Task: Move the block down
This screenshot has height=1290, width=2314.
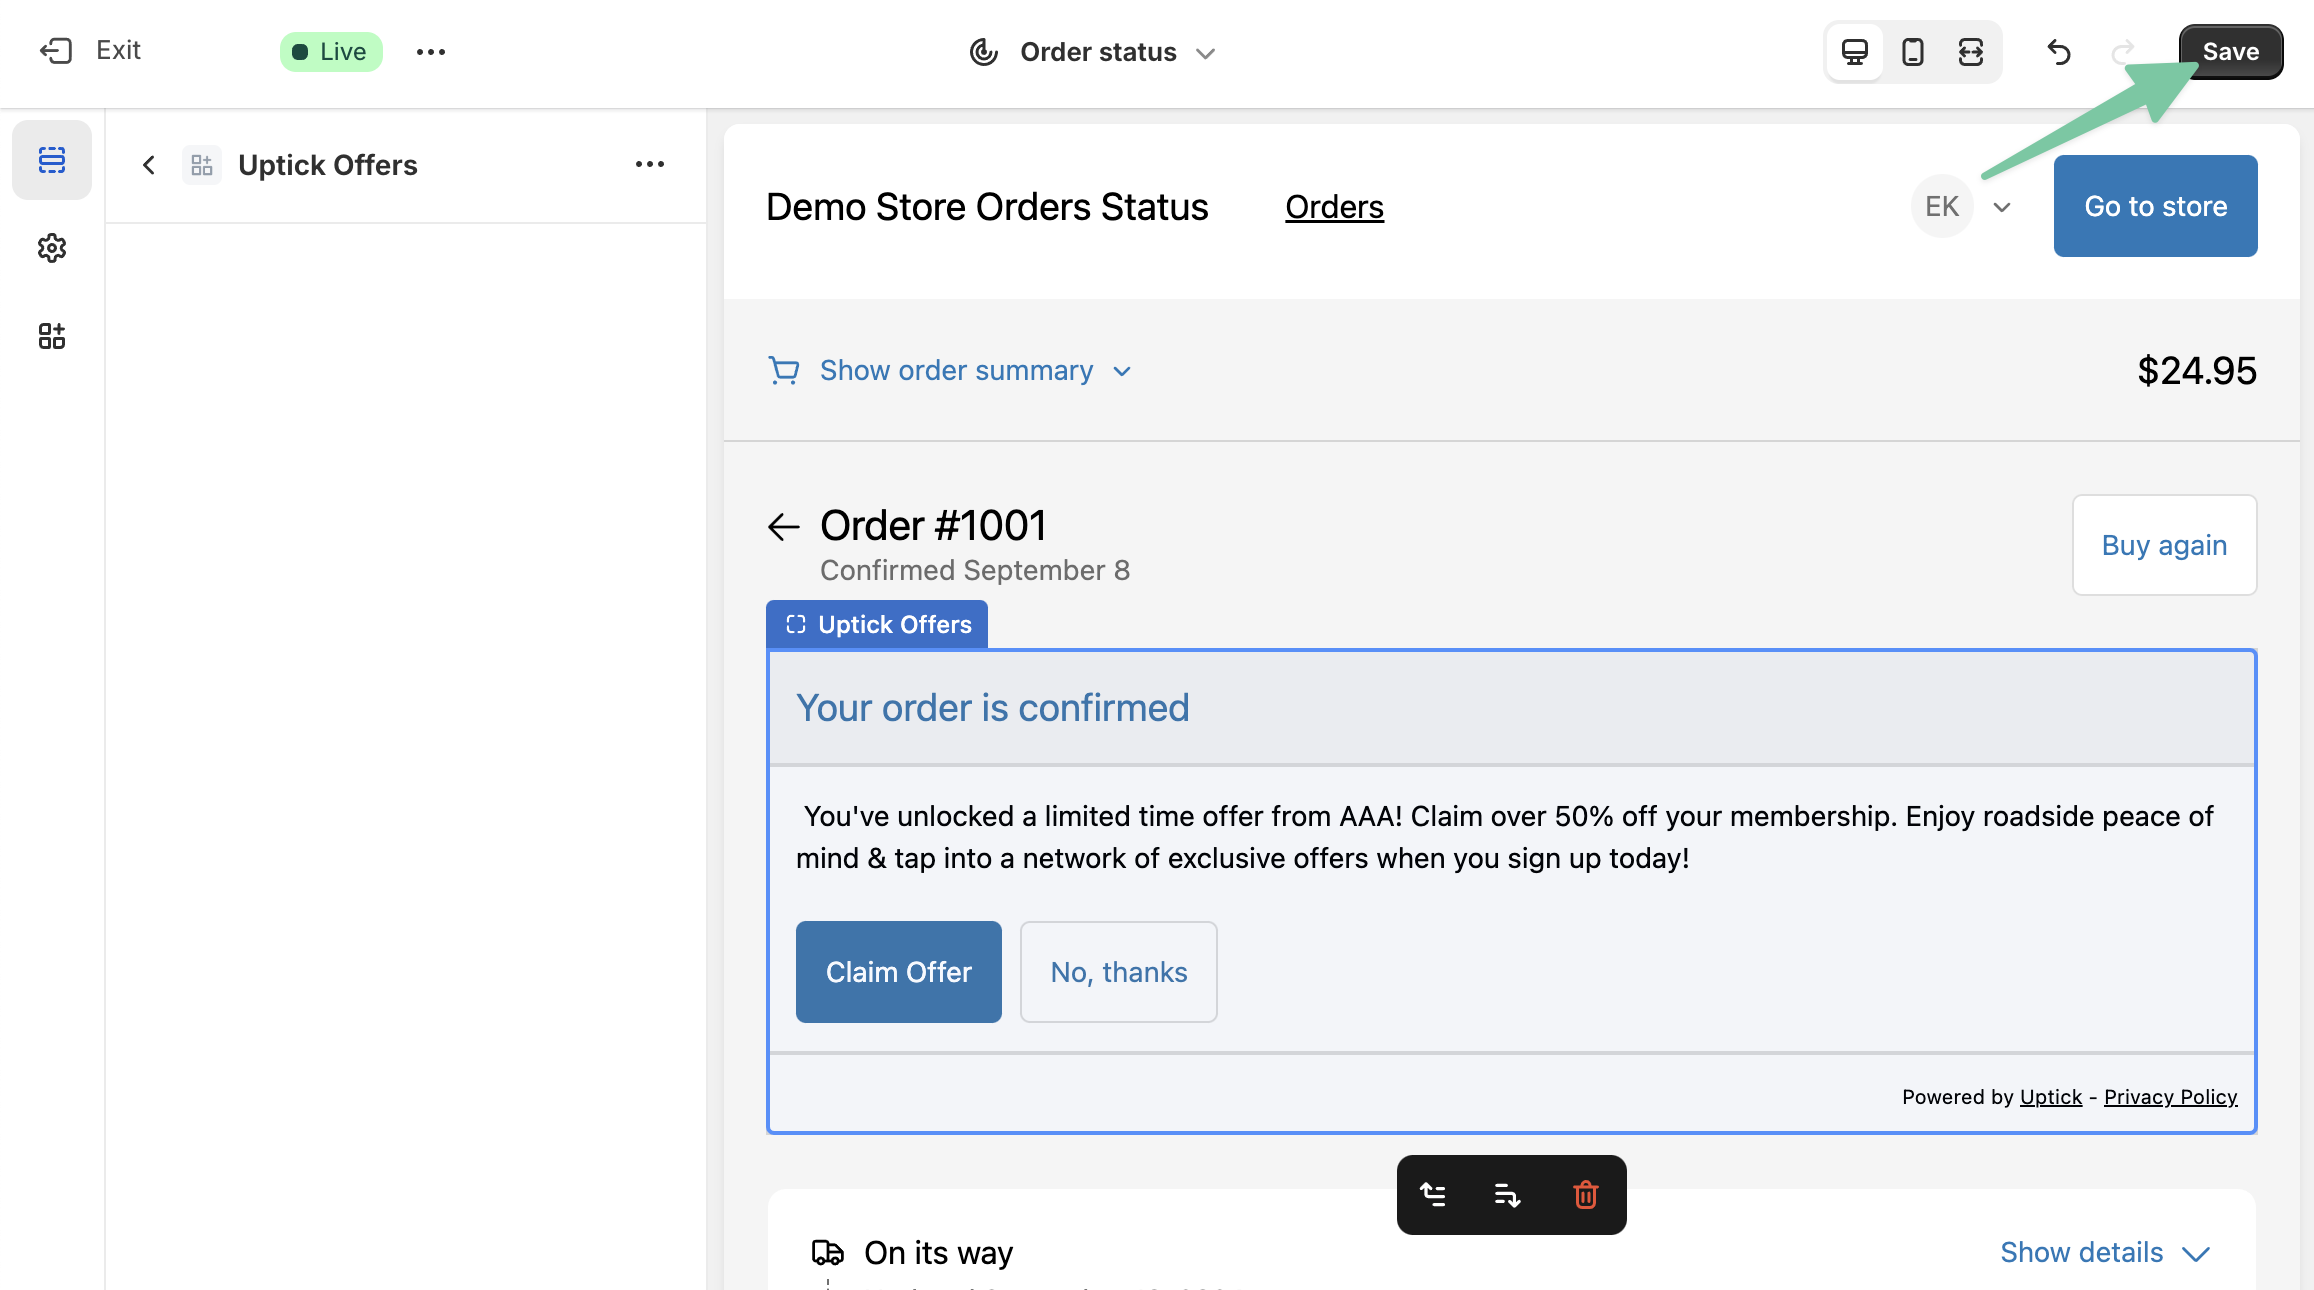Action: (1508, 1194)
